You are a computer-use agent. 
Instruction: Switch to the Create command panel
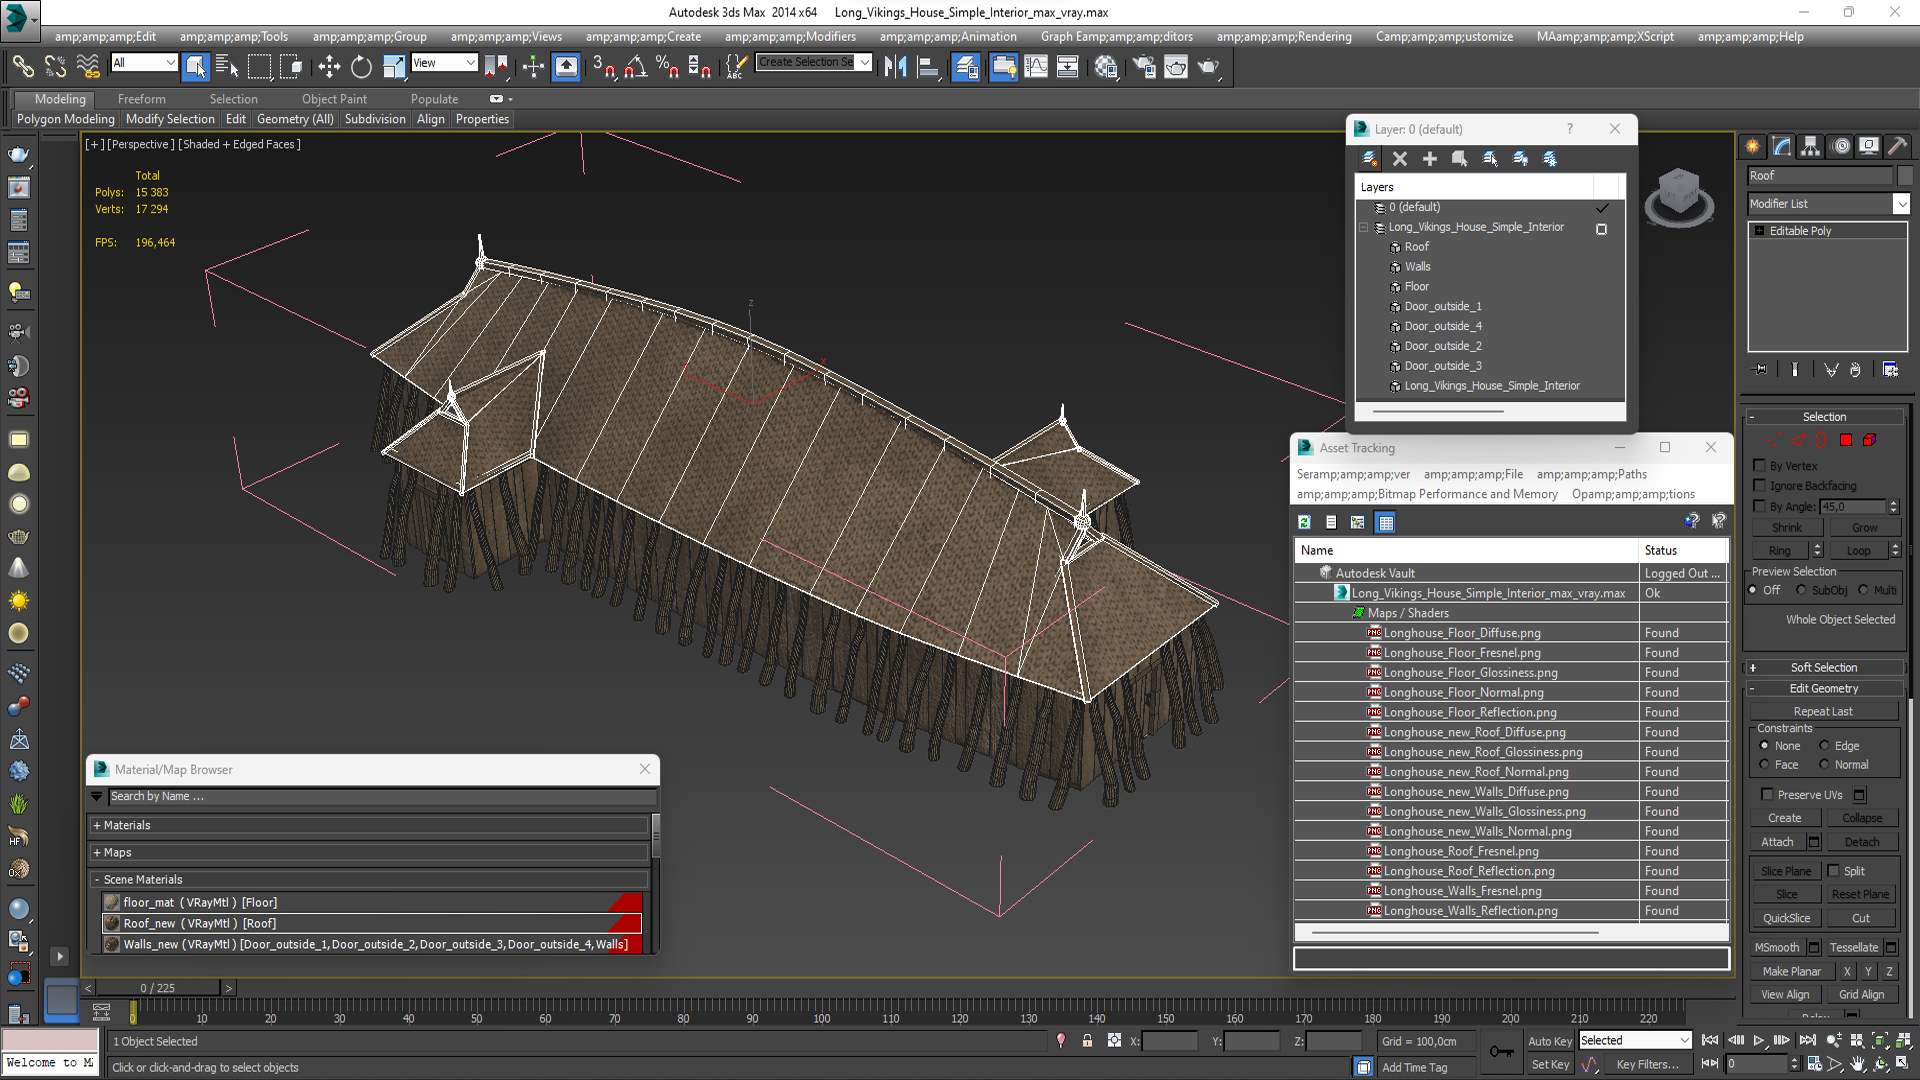tap(1753, 146)
